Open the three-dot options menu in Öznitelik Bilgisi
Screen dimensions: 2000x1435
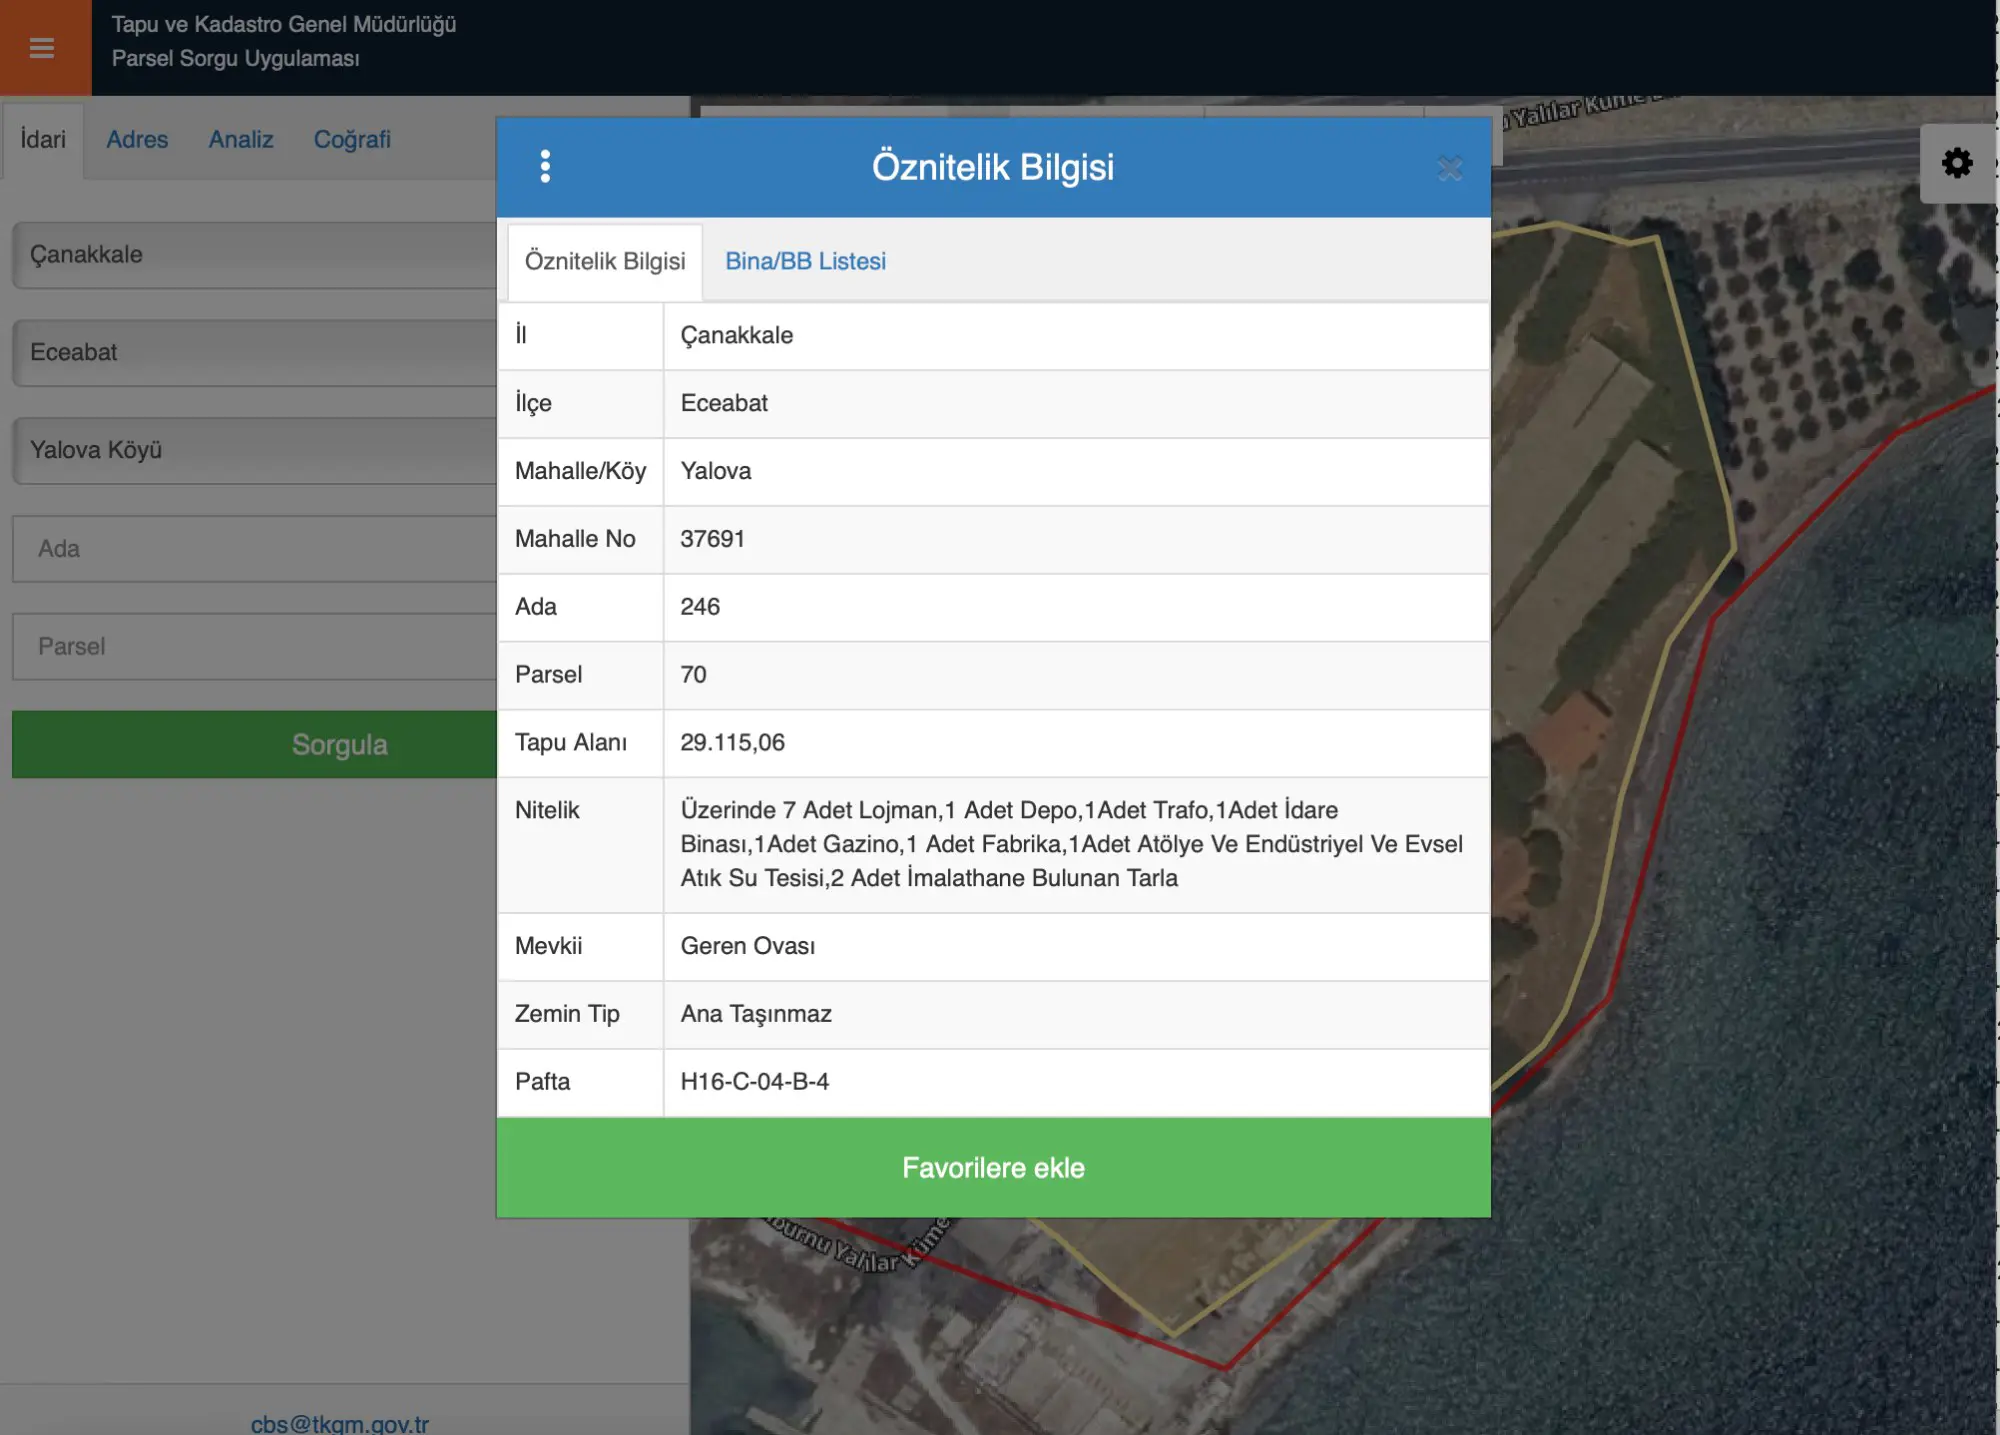point(545,166)
